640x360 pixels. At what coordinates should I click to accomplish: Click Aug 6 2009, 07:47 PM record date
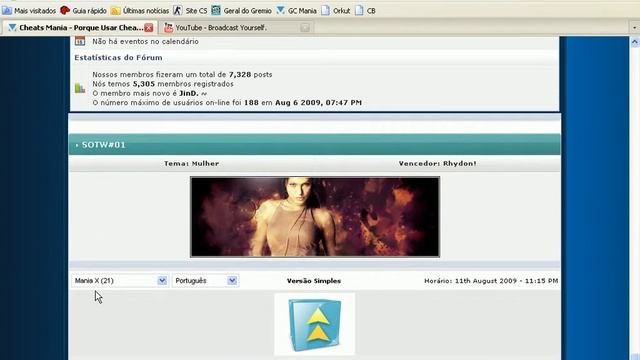click(x=318, y=103)
